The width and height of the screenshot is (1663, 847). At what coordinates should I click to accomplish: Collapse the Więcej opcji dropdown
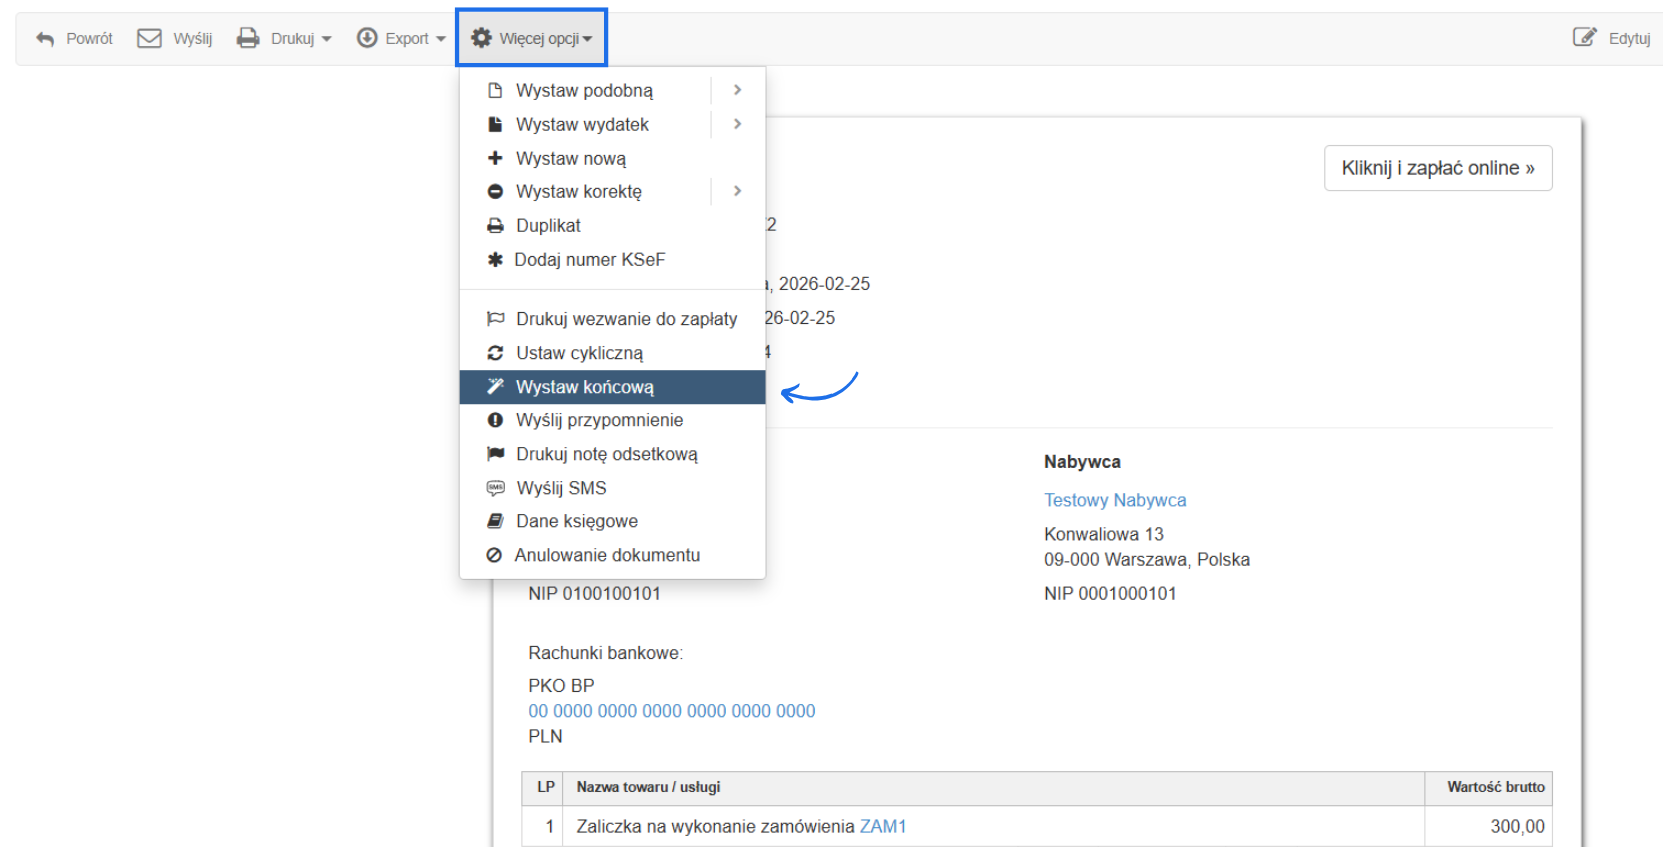pos(532,39)
